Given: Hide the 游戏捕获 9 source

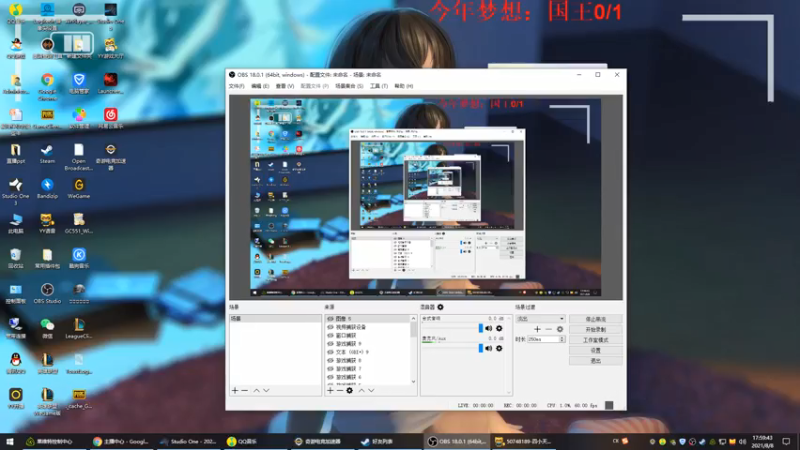Looking at the screenshot, I should pos(330,344).
